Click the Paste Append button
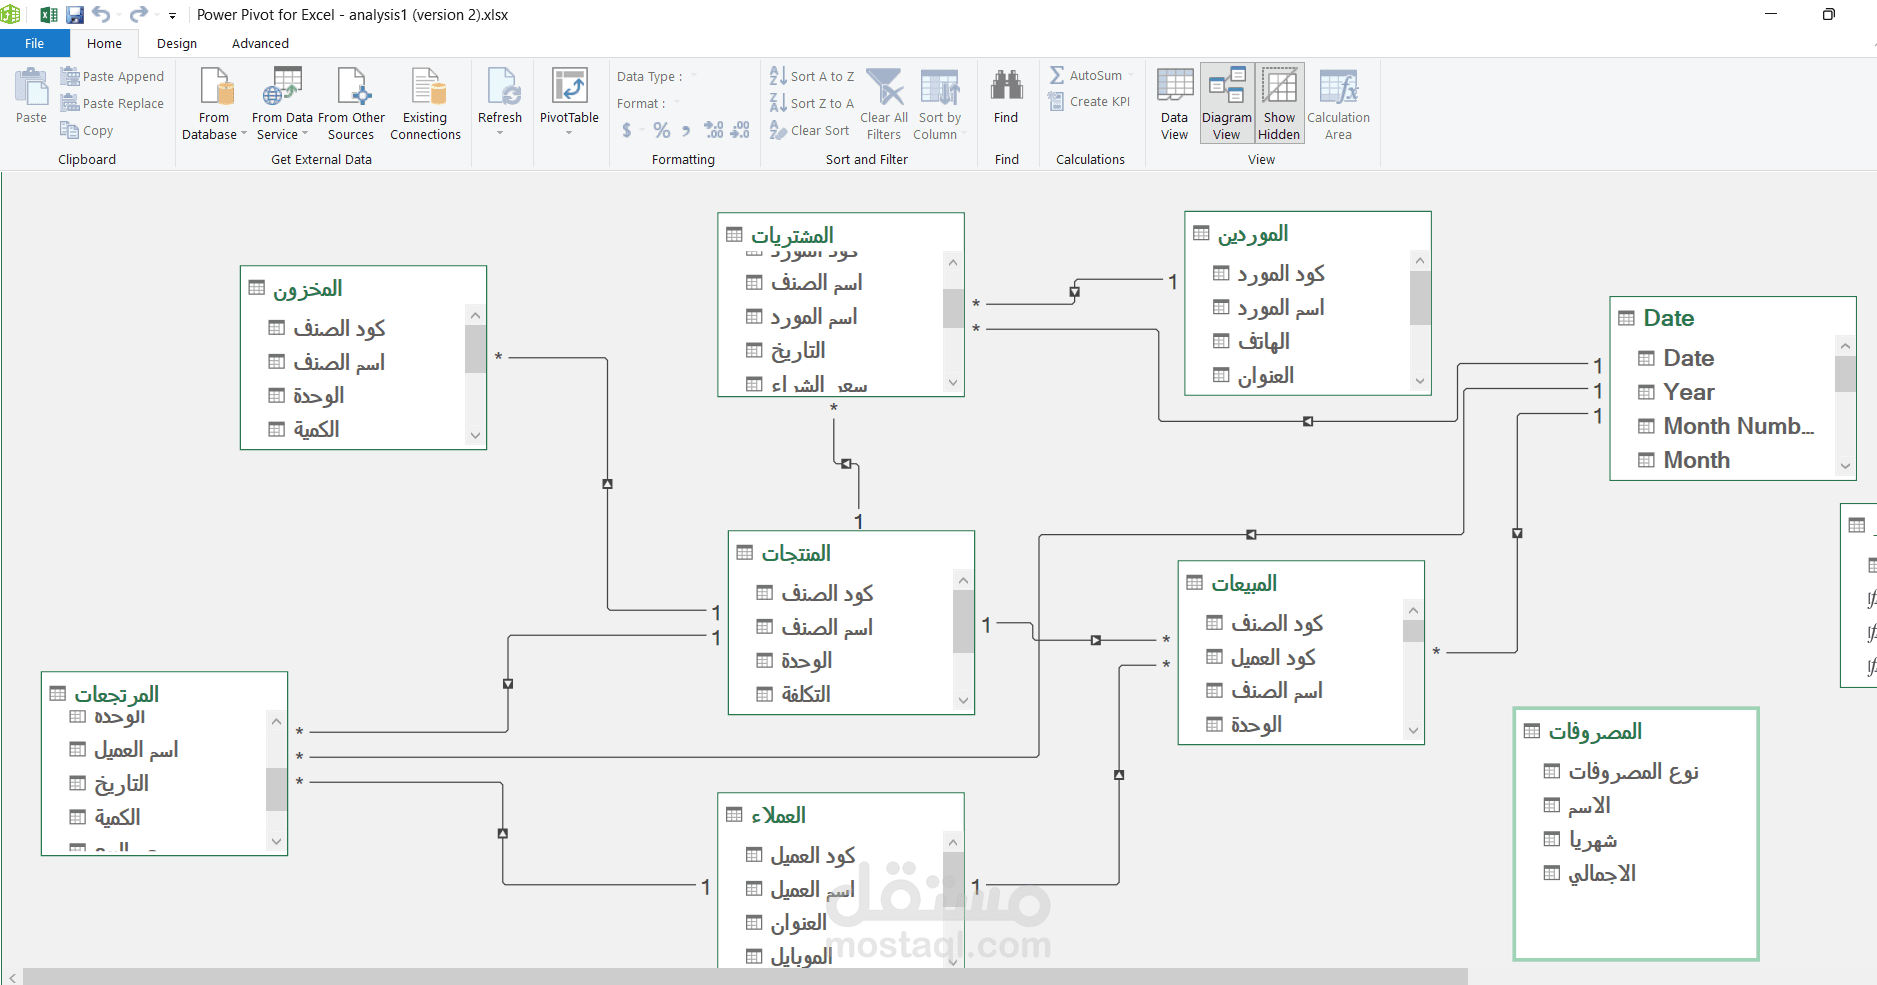 pyautogui.click(x=112, y=76)
